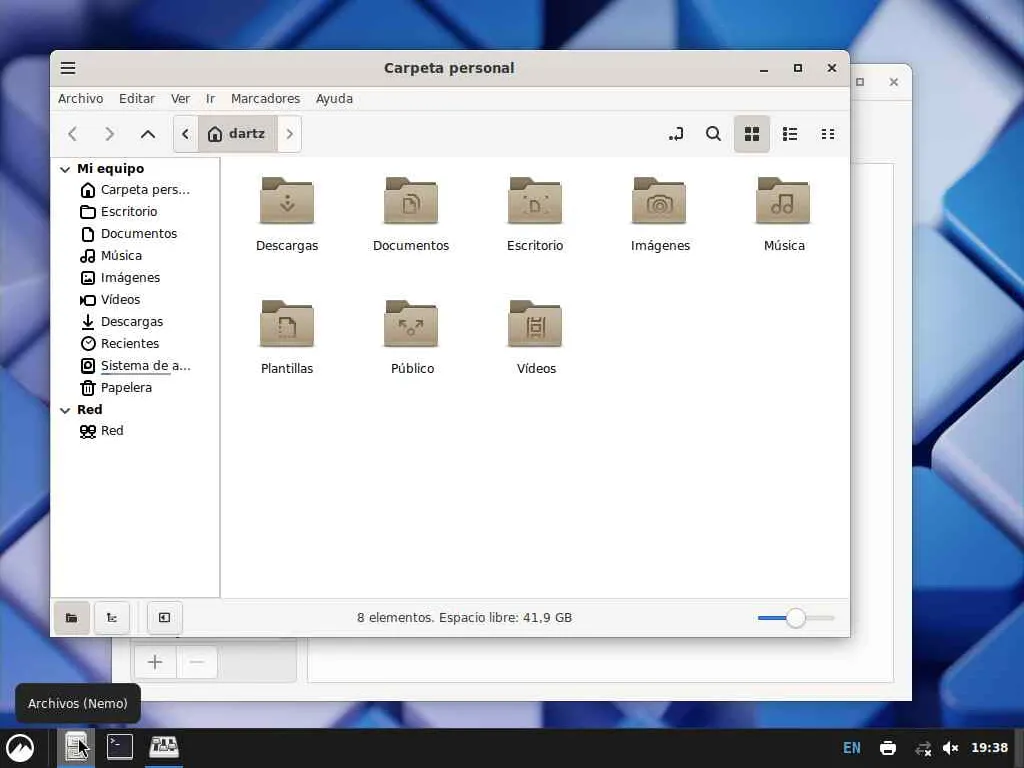Click the dartz home path button

click(x=237, y=134)
